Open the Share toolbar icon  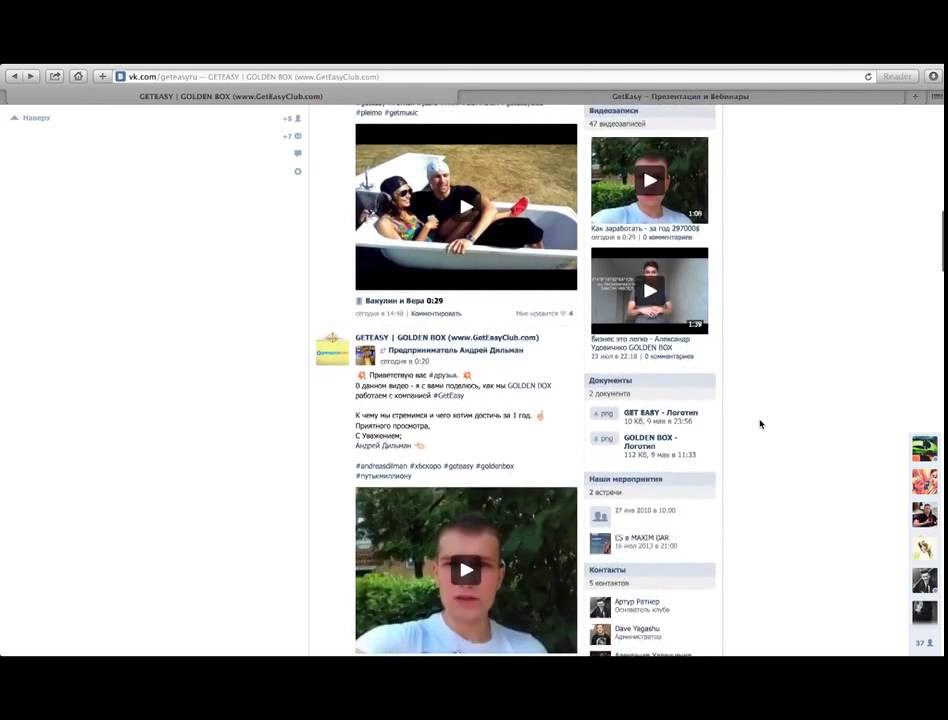pos(55,76)
